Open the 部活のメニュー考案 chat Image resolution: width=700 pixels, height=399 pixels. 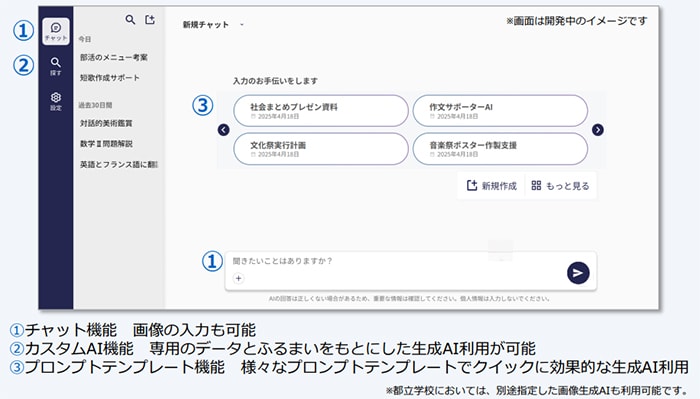coord(114,57)
